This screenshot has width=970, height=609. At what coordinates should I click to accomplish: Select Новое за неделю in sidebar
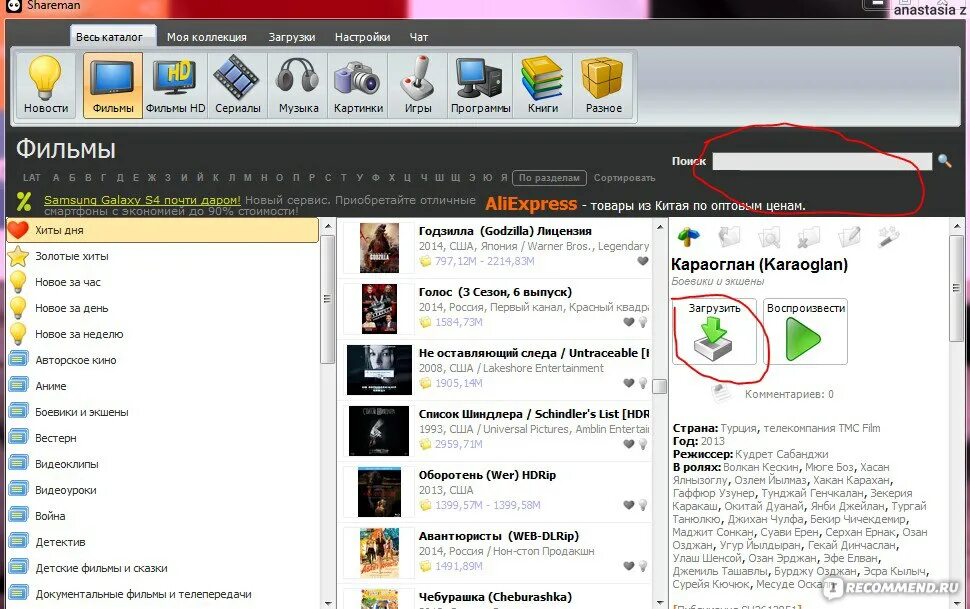[163, 334]
